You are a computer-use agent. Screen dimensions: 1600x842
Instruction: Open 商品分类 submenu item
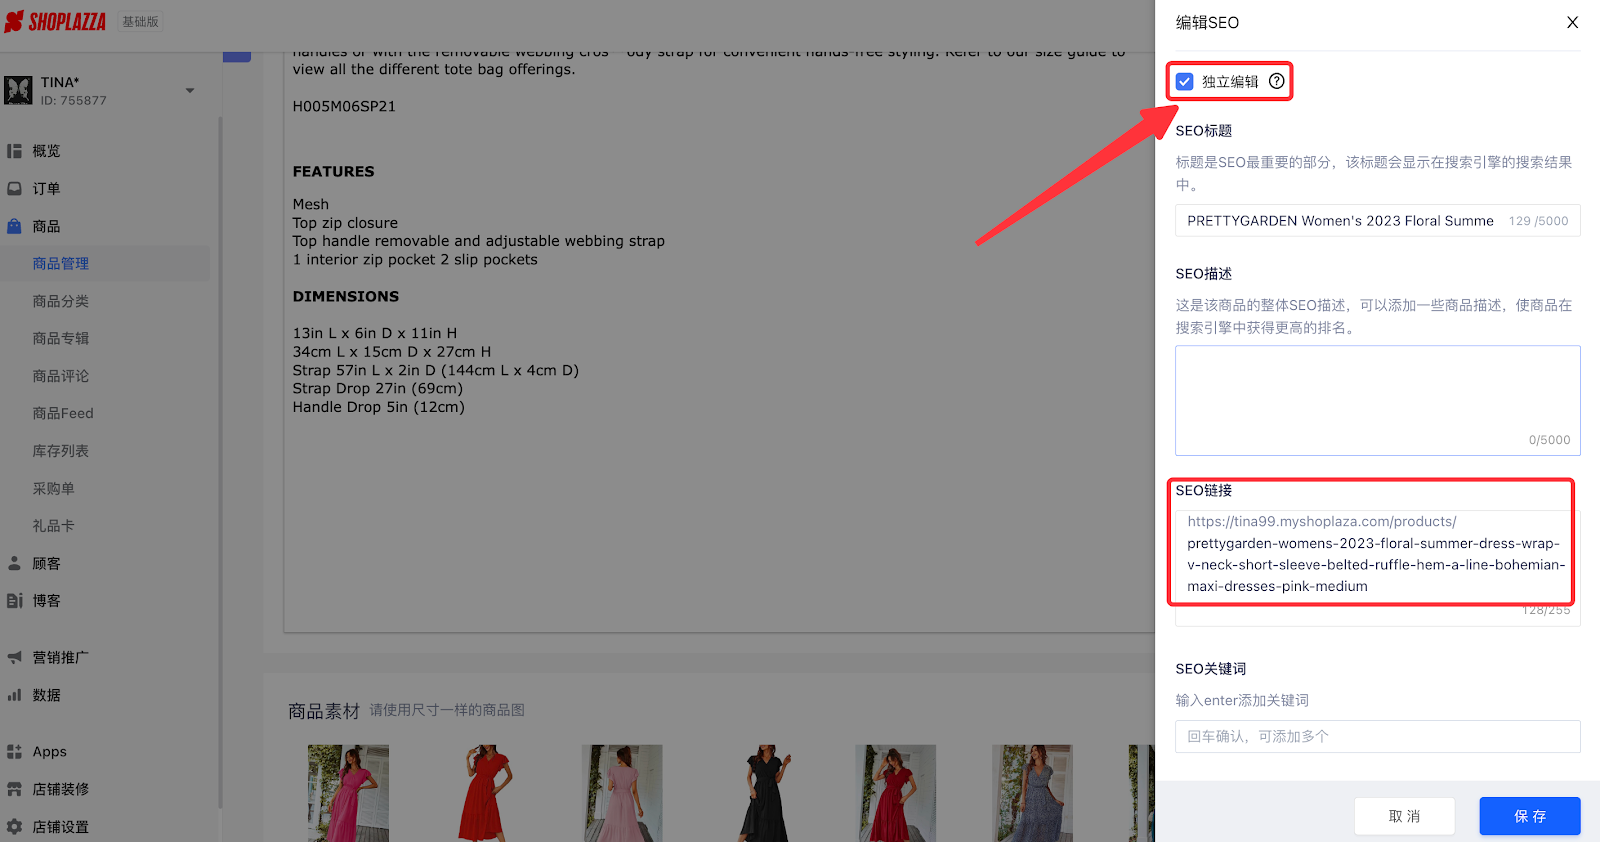(x=60, y=301)
